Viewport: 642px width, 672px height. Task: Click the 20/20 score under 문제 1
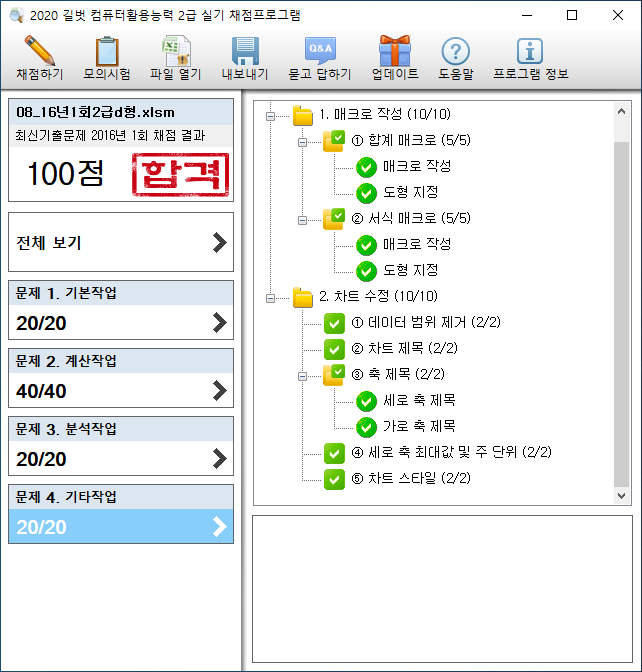pyautogui.click(x=41, y=323)
